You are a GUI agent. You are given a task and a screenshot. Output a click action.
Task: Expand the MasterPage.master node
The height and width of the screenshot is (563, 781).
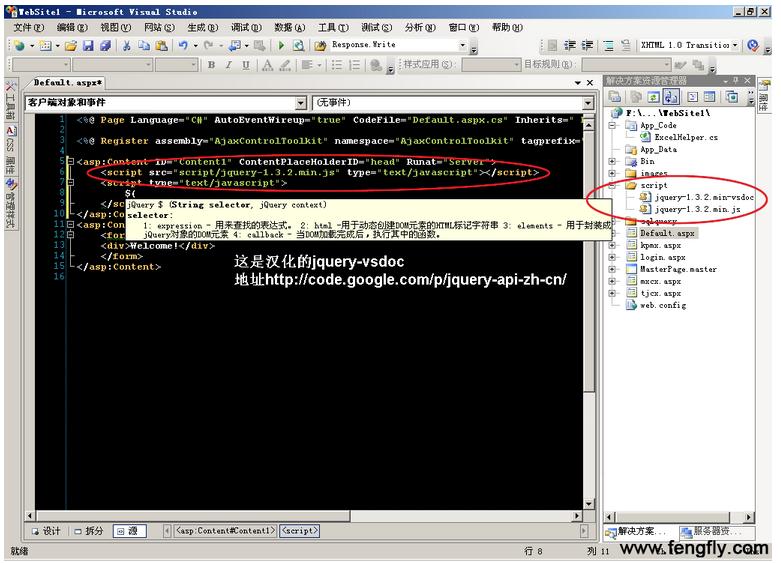coord(612,269)
